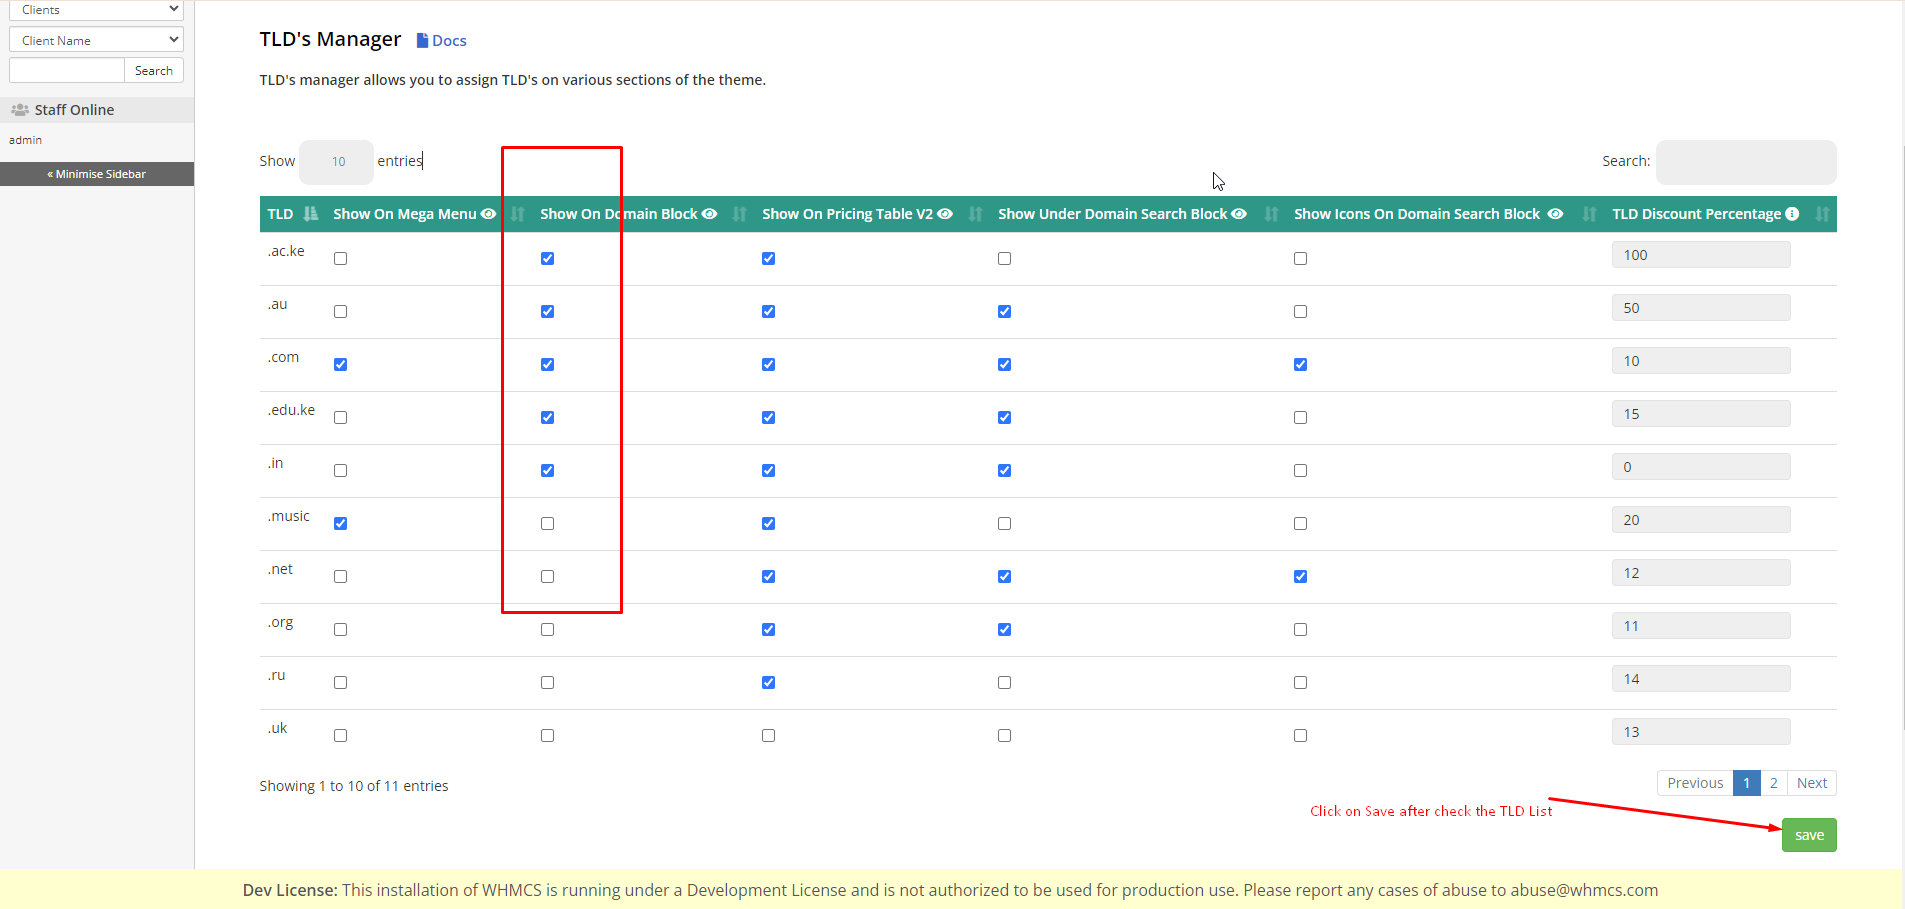Image resolution: width=1905 pixels, height=909 pixels.
Task: Uncheck Show Icons On Domain Search for .com
Action: point(1300,365)
